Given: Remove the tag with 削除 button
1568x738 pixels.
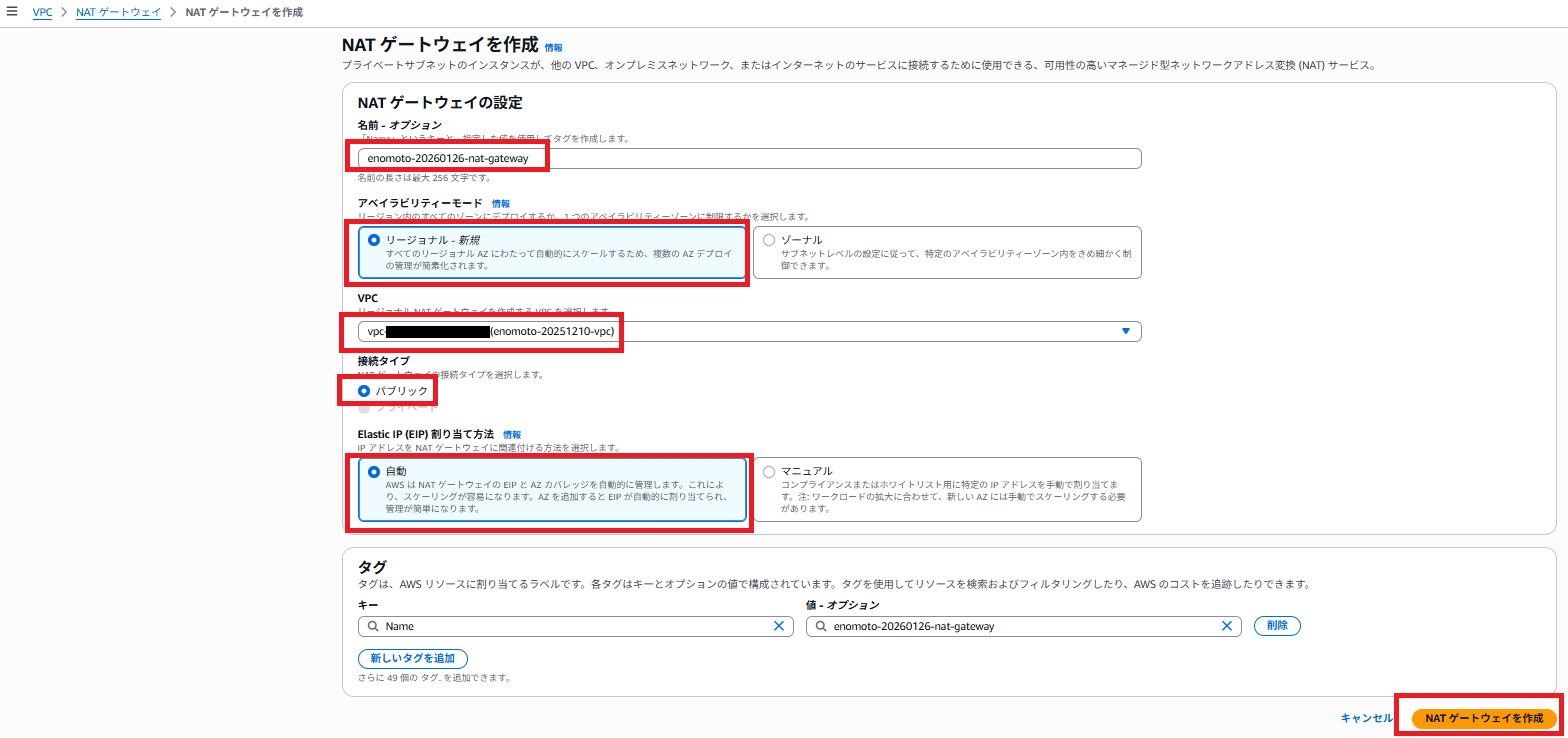Looking at the screenshot, I should coord(1276,626).
